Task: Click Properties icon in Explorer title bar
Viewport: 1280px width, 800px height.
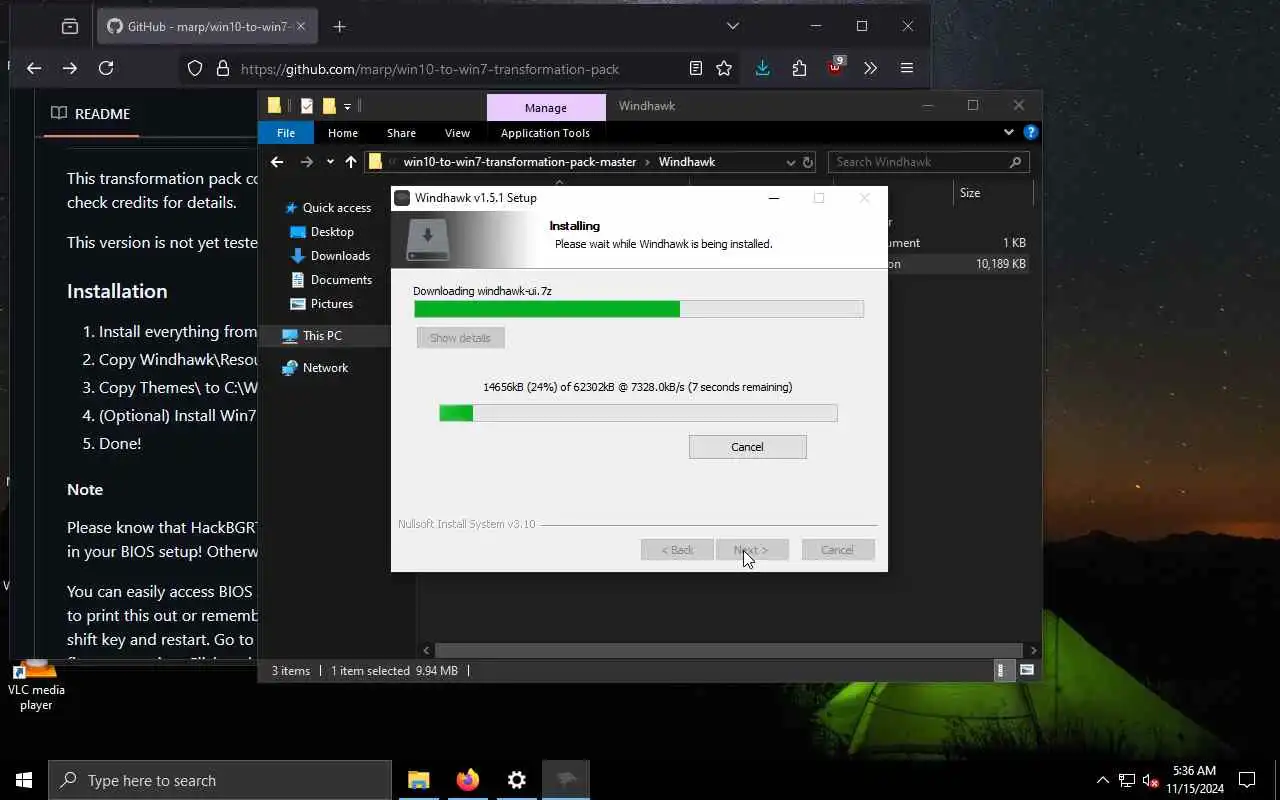Action: coord(307,106)
